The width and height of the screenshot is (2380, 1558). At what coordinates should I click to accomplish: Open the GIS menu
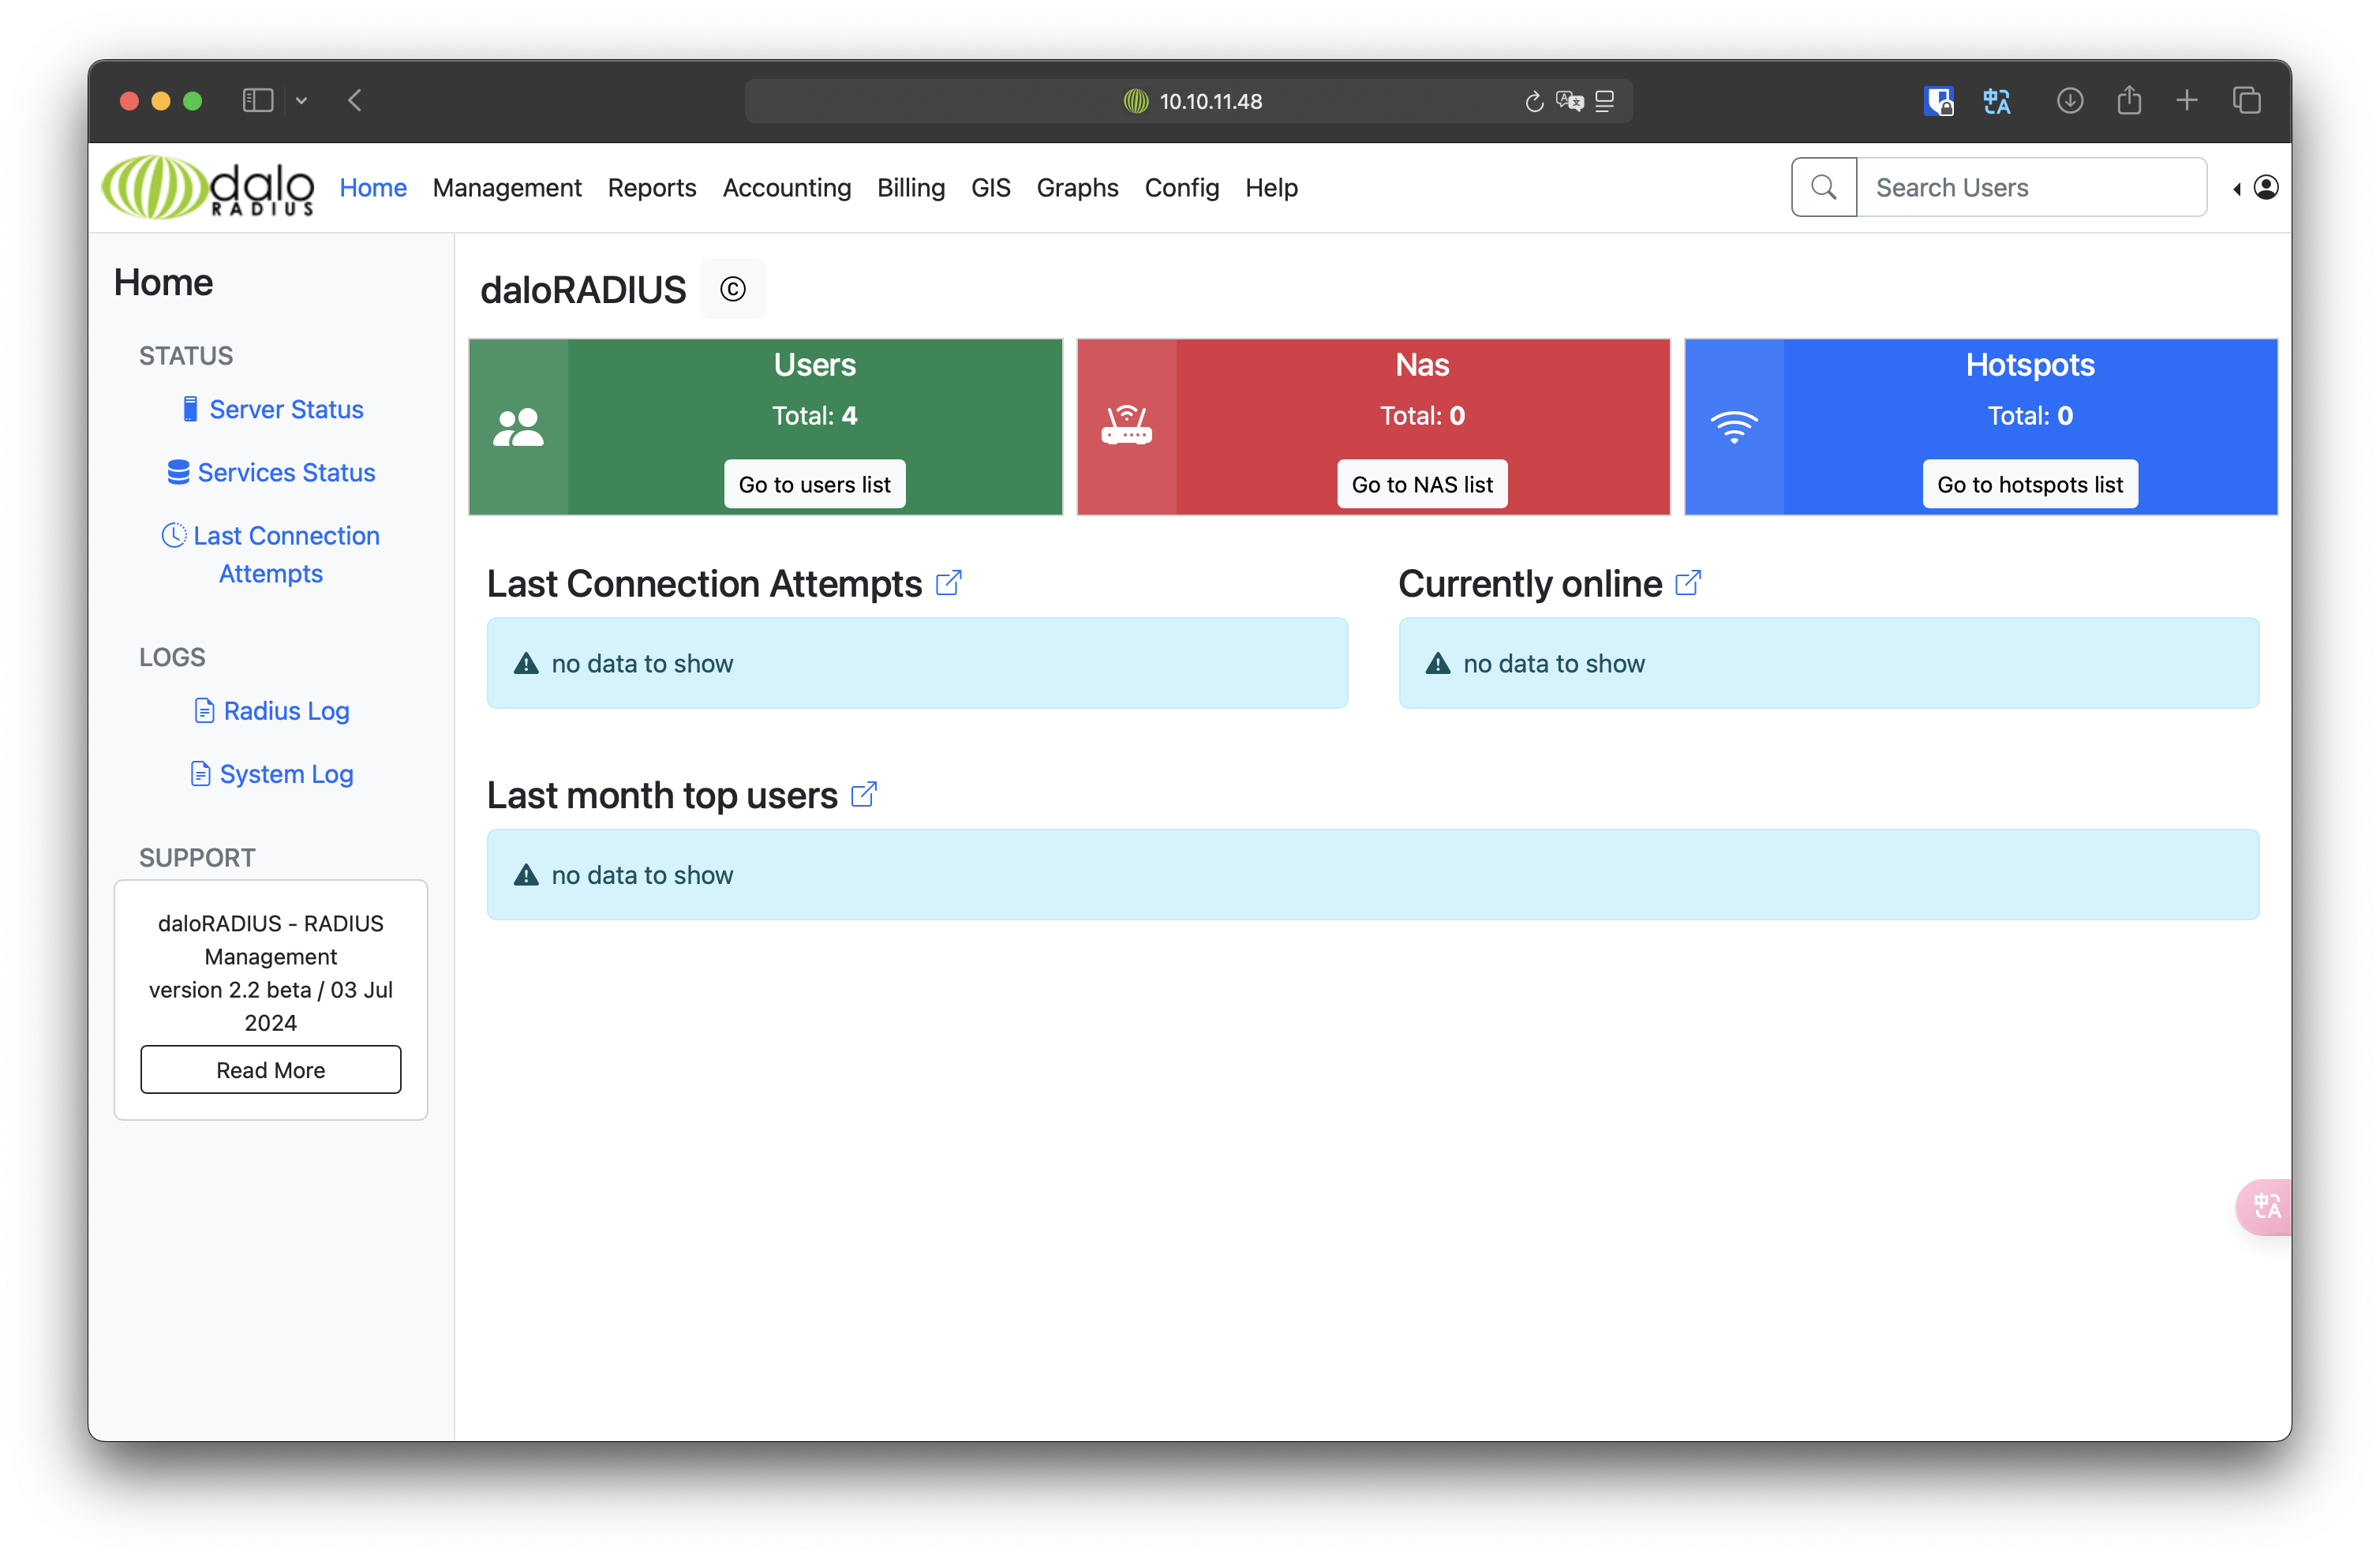coord(991,187)
